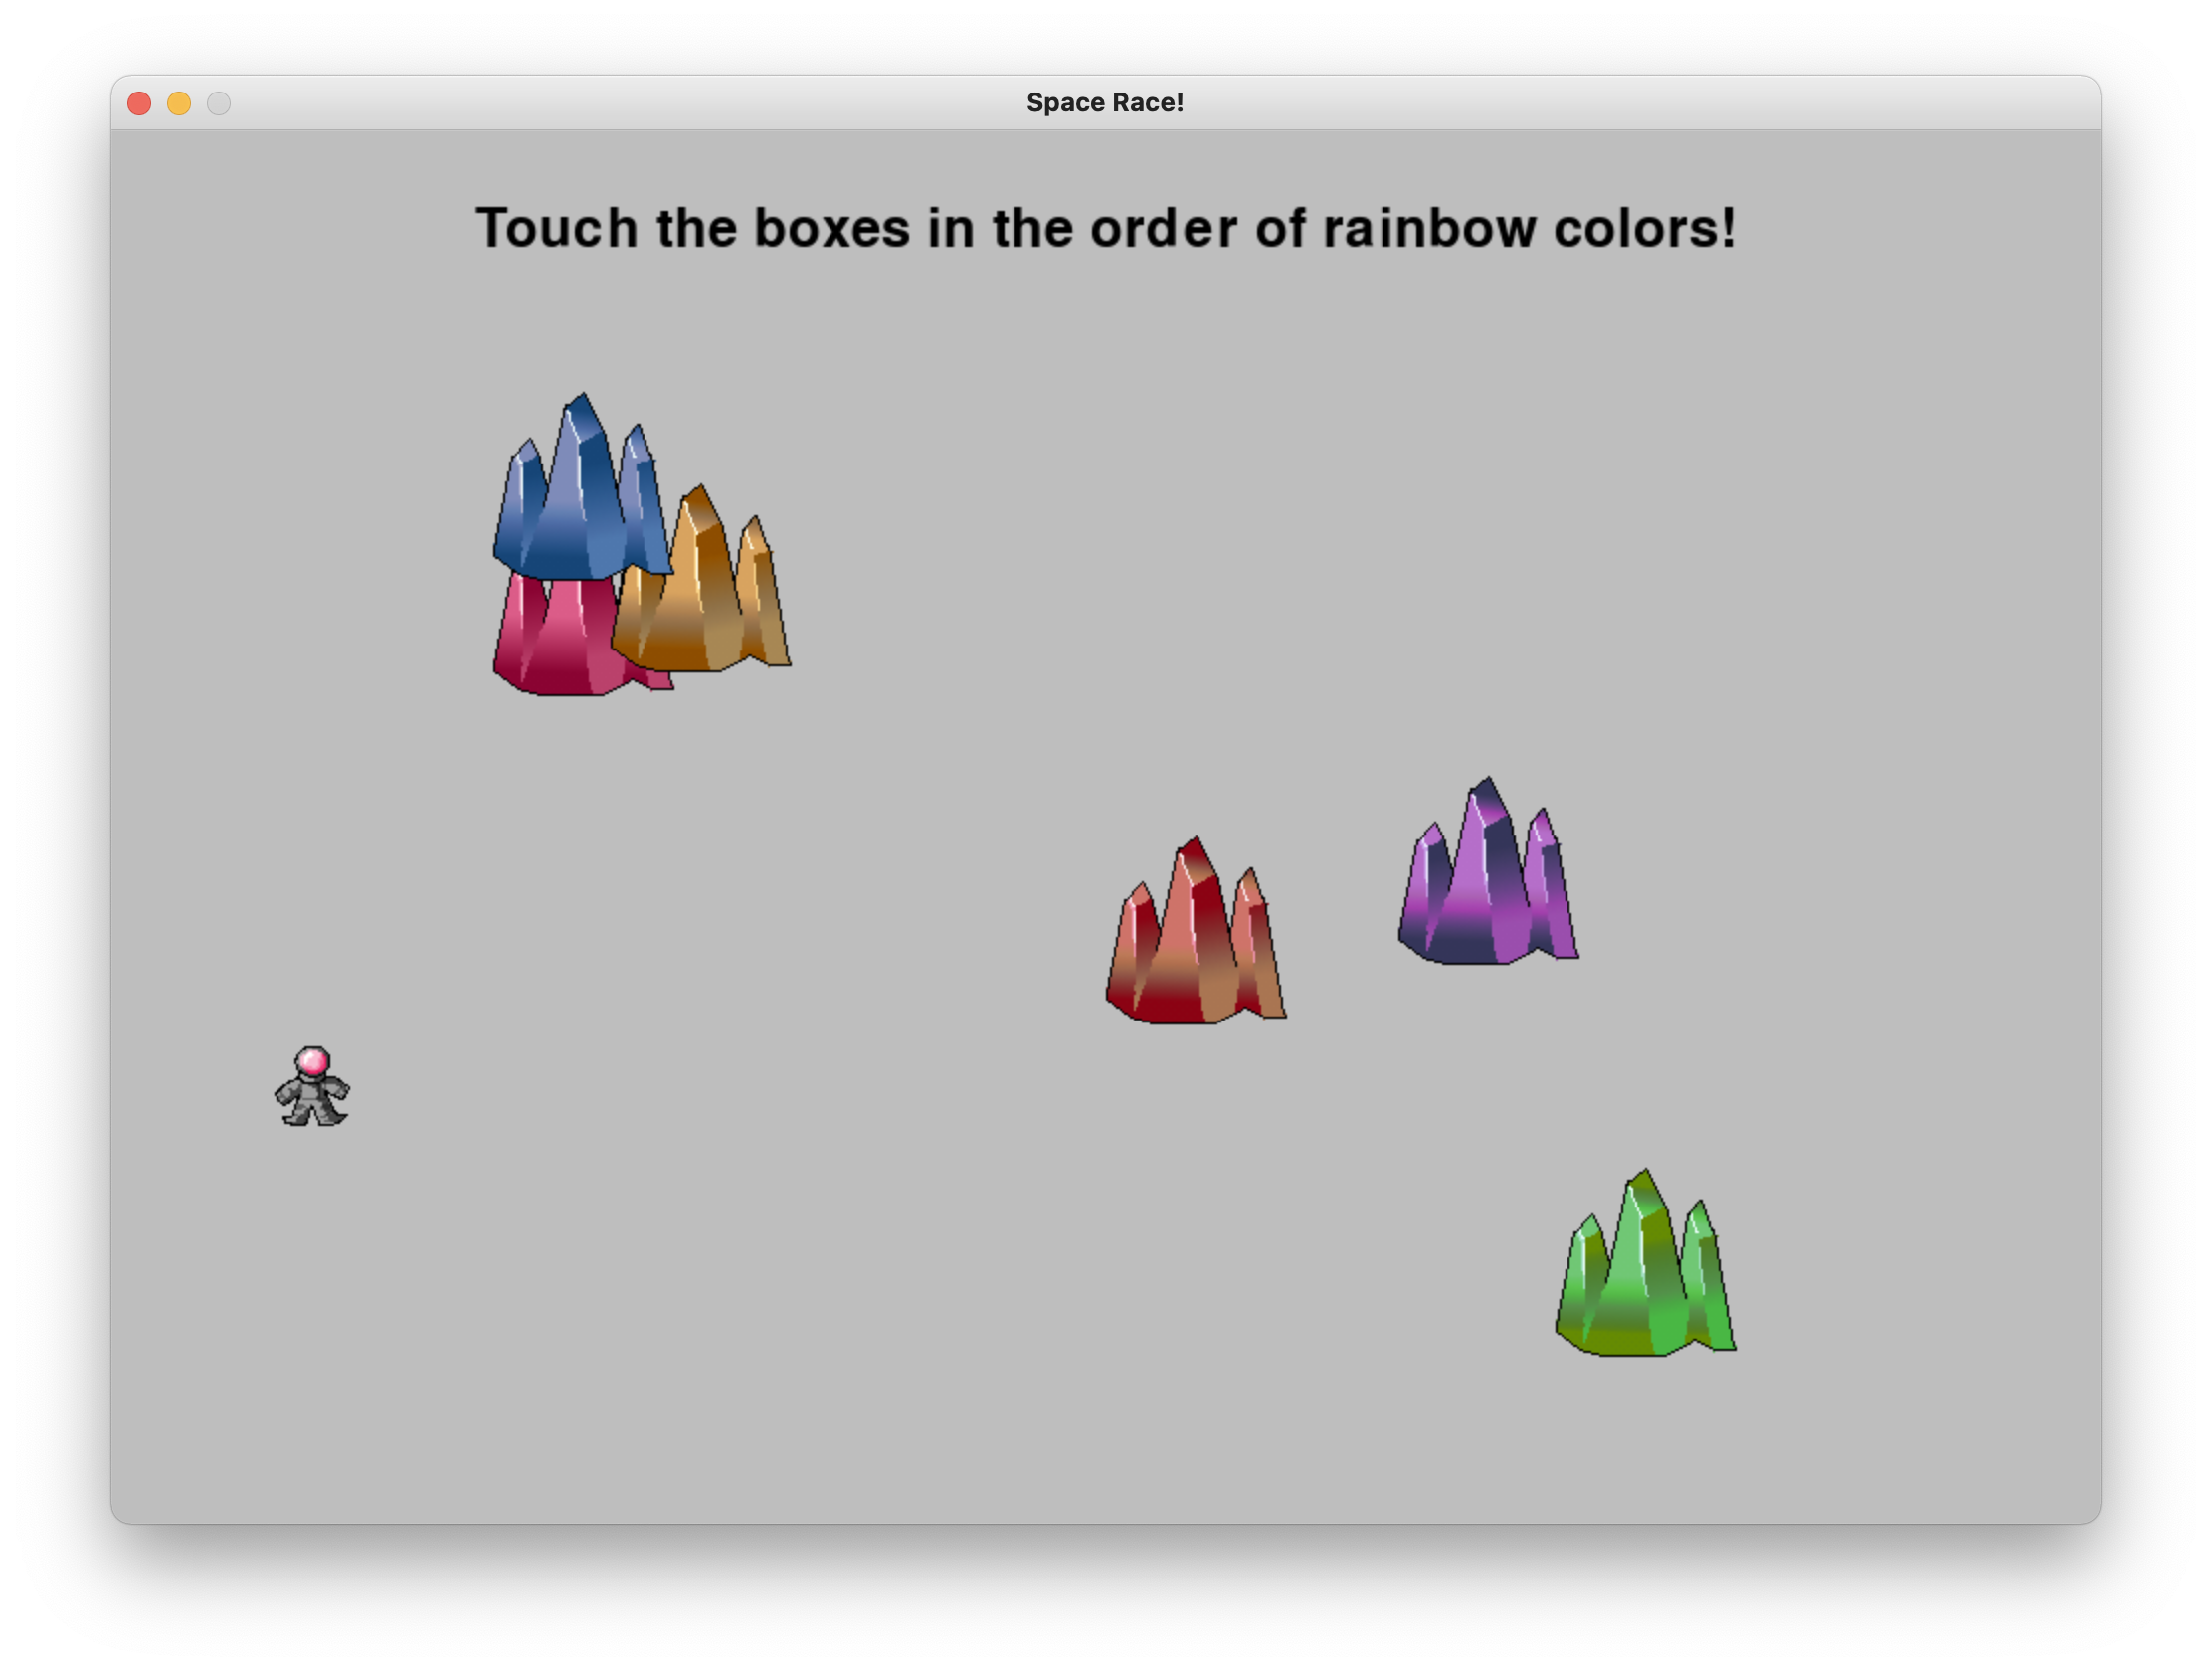Minimize the window with the yellow button

(179, 104)
